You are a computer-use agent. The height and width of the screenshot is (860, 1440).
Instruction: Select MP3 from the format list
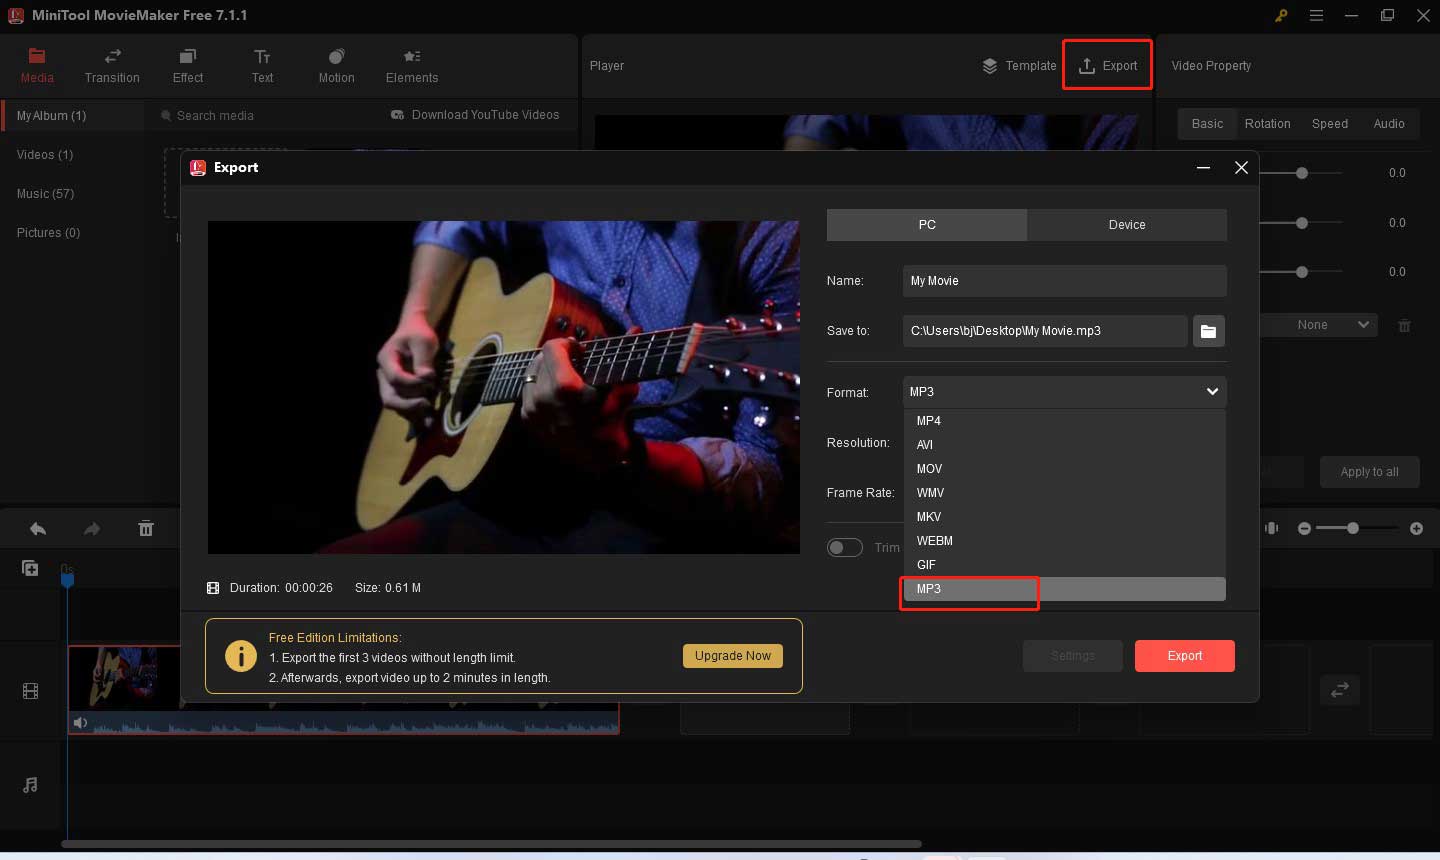(968, 589)
